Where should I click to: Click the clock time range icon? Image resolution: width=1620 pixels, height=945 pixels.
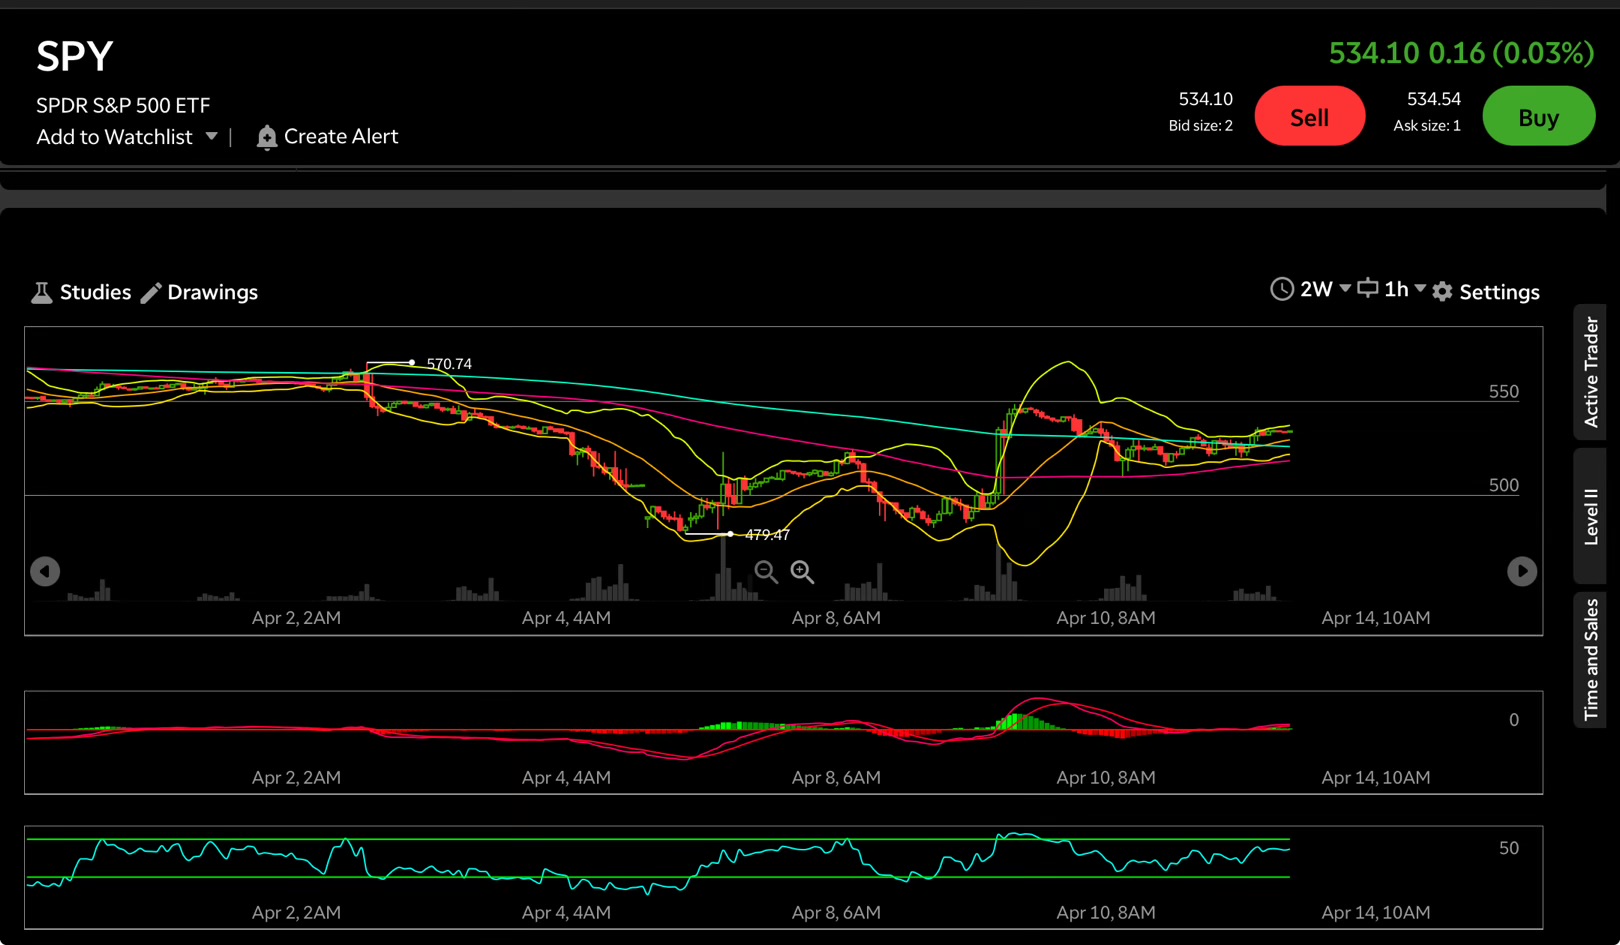[x=1281, y=289]
